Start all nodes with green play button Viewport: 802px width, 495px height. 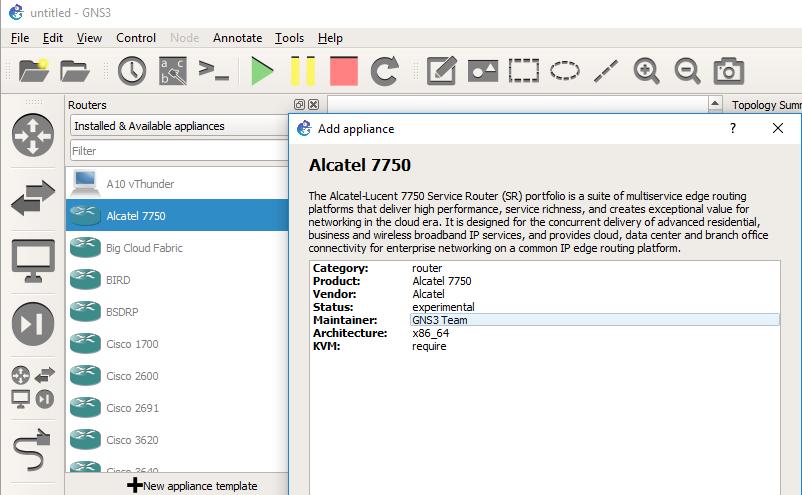tap(262, 71)
